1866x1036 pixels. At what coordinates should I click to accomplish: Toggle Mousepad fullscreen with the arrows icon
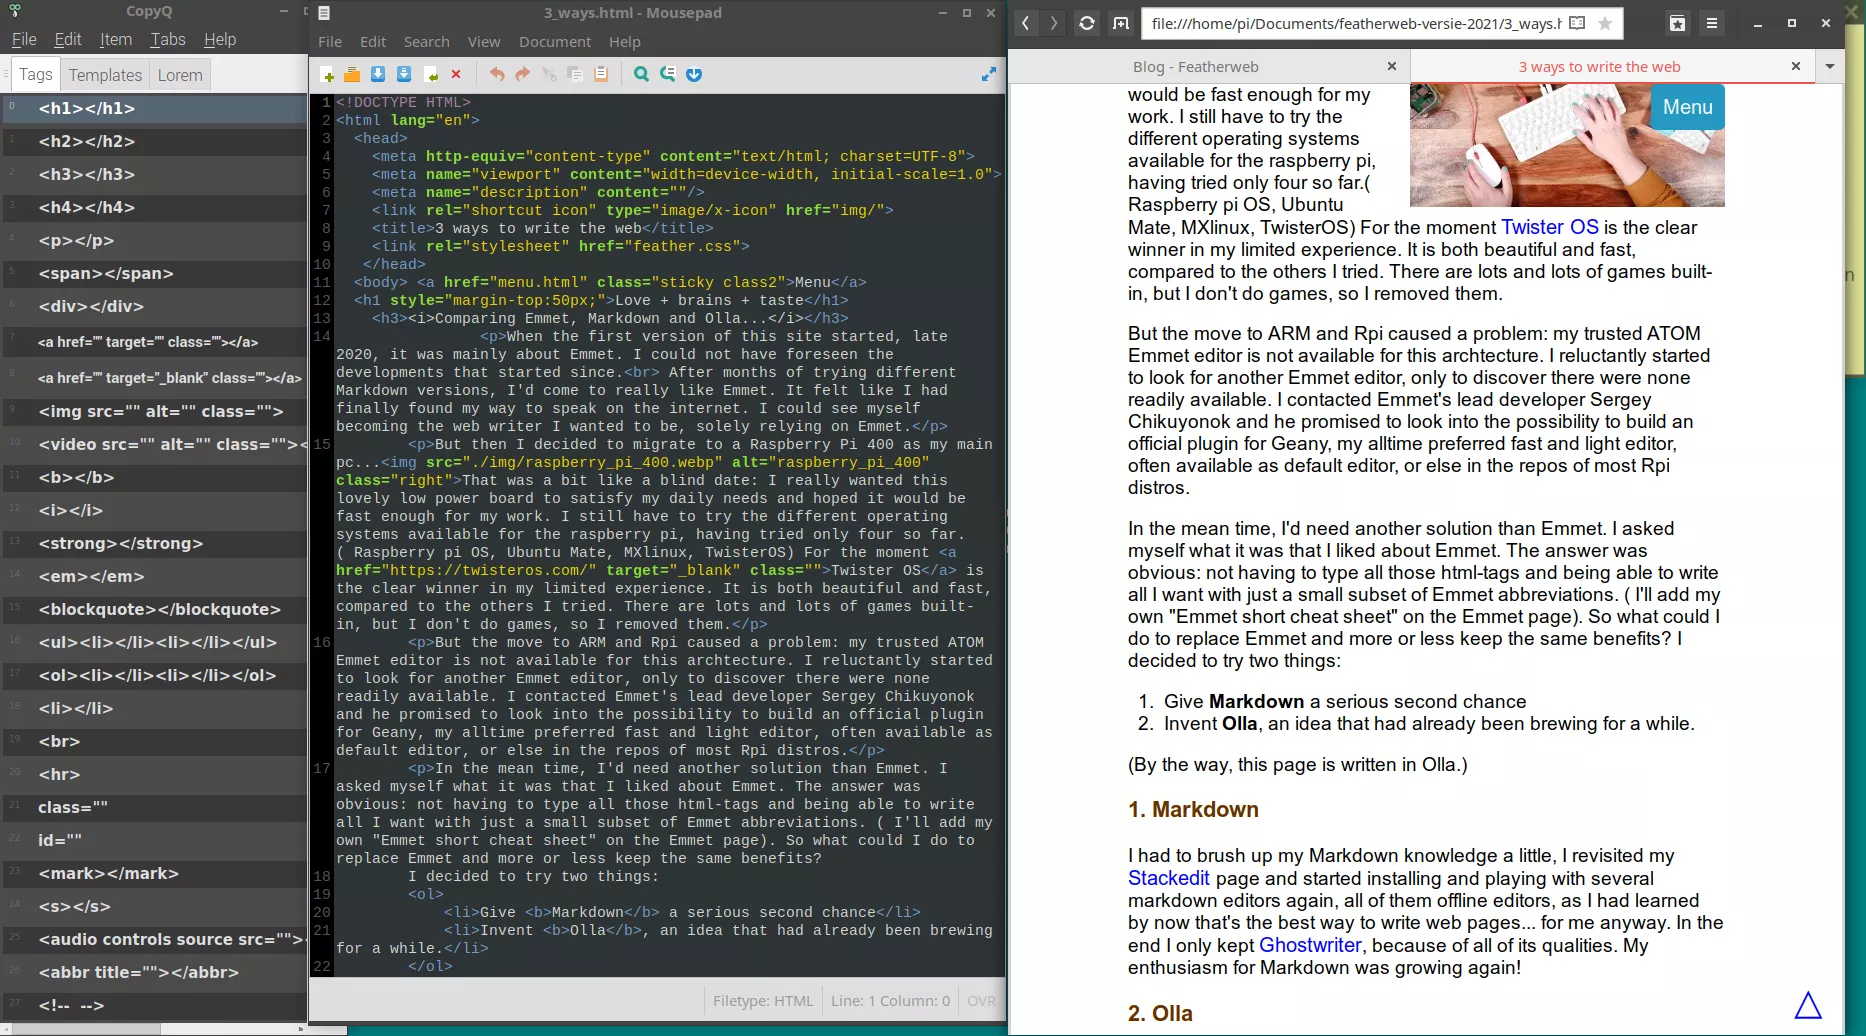(x=988, y=75)
